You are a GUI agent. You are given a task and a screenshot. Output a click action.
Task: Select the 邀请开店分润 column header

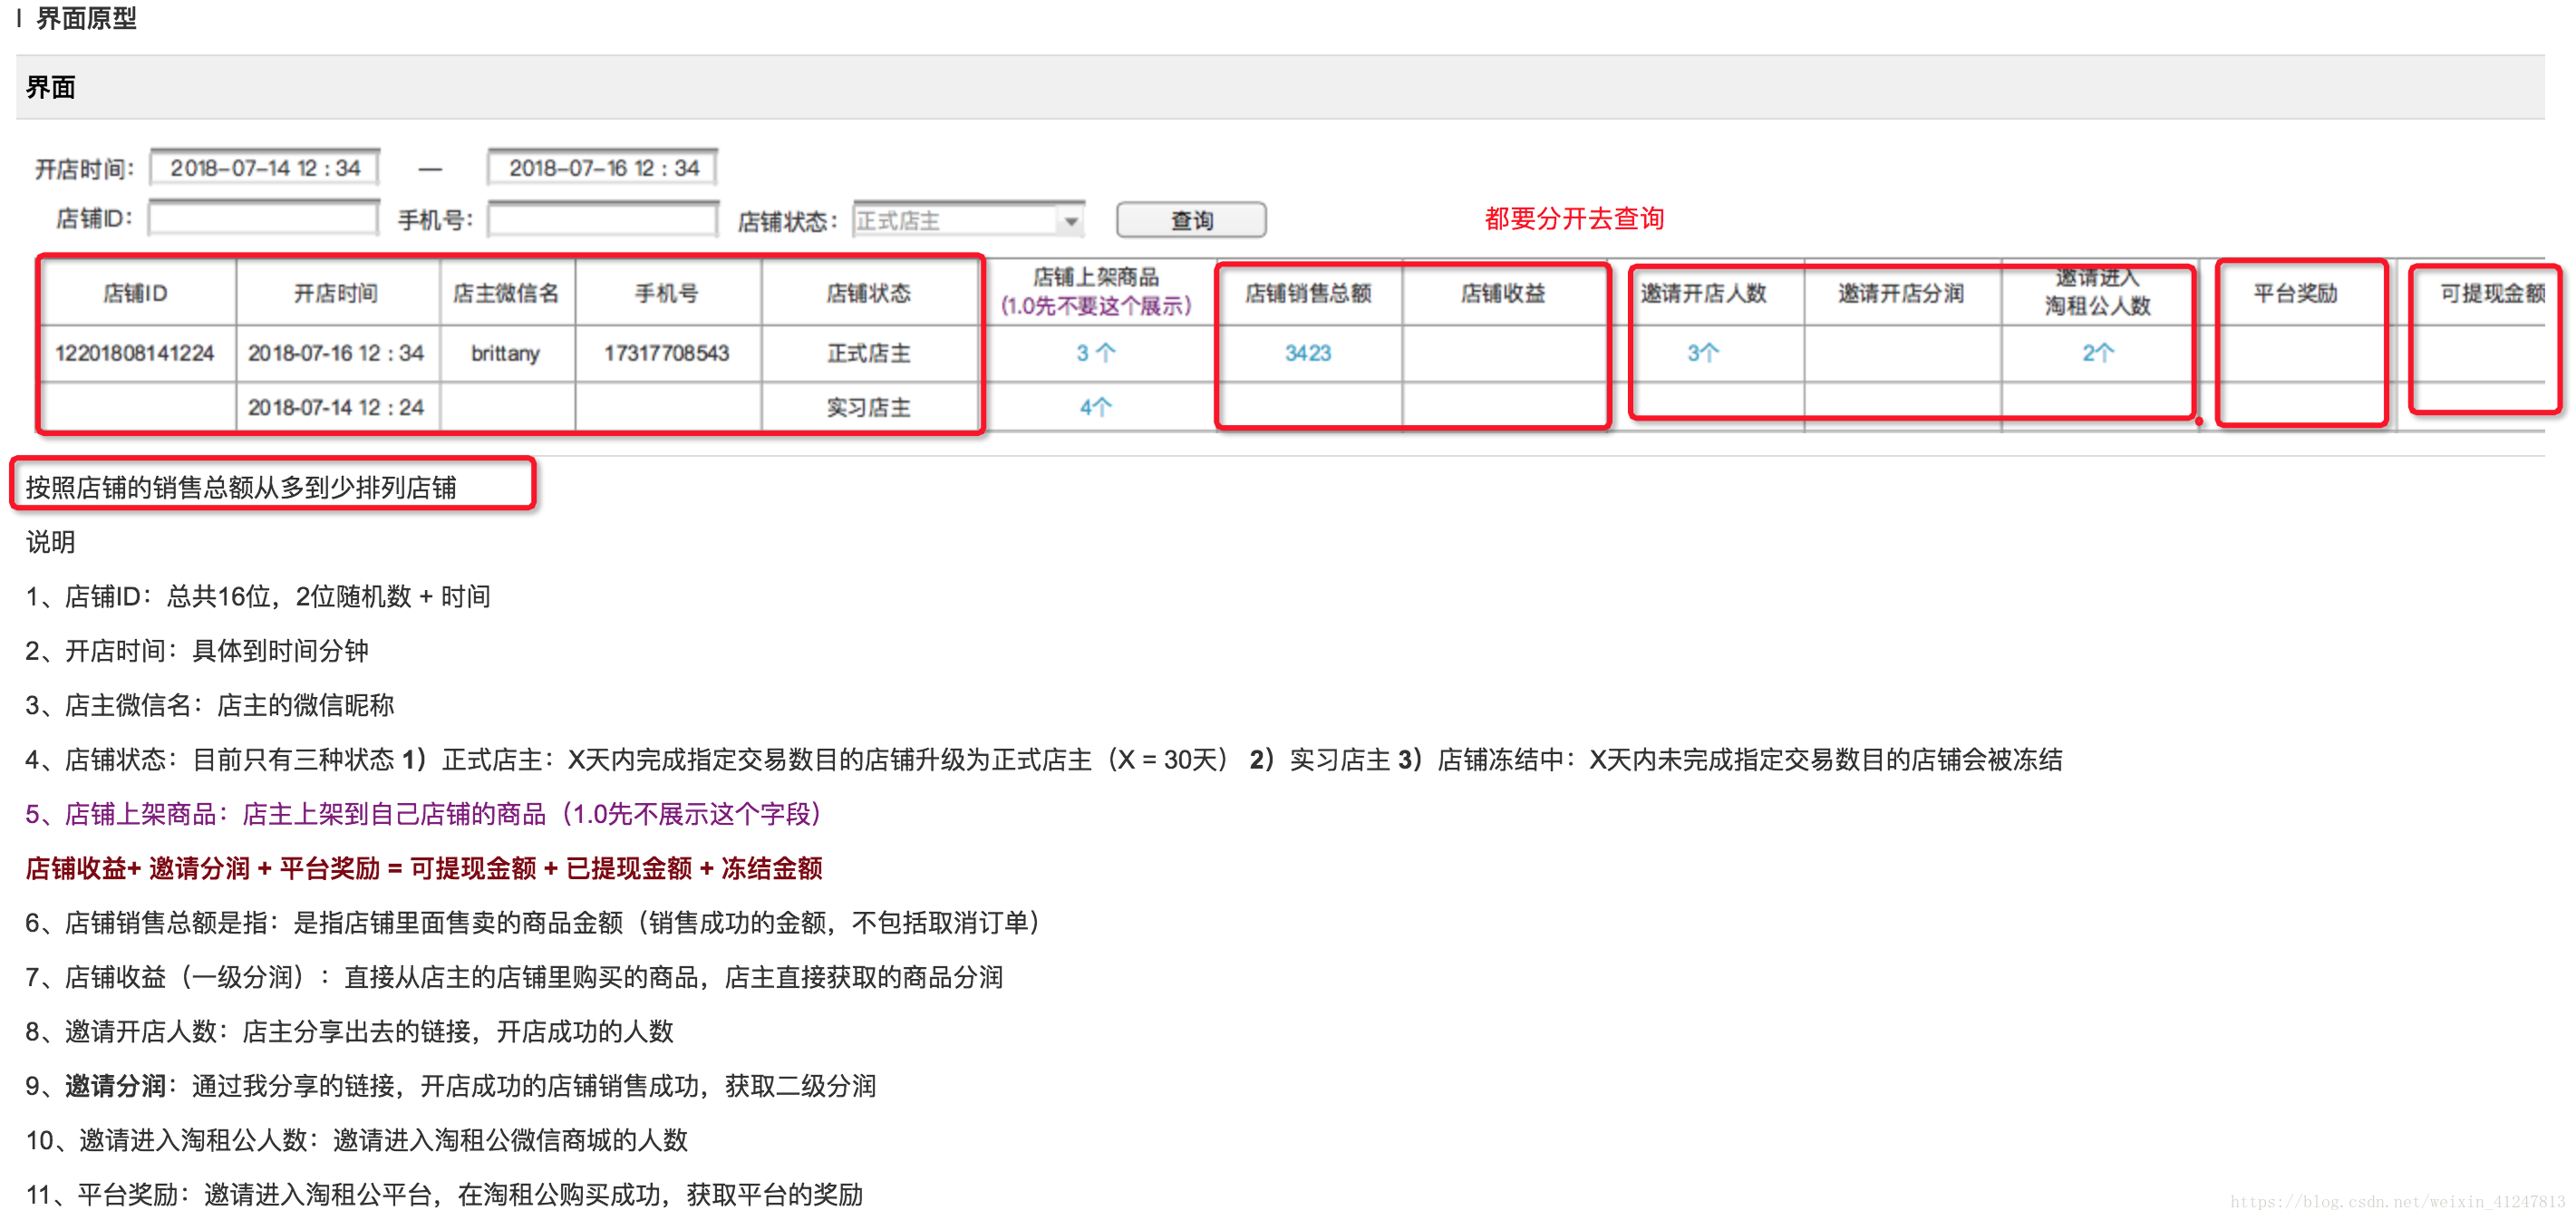click(x=1901, y=293)
